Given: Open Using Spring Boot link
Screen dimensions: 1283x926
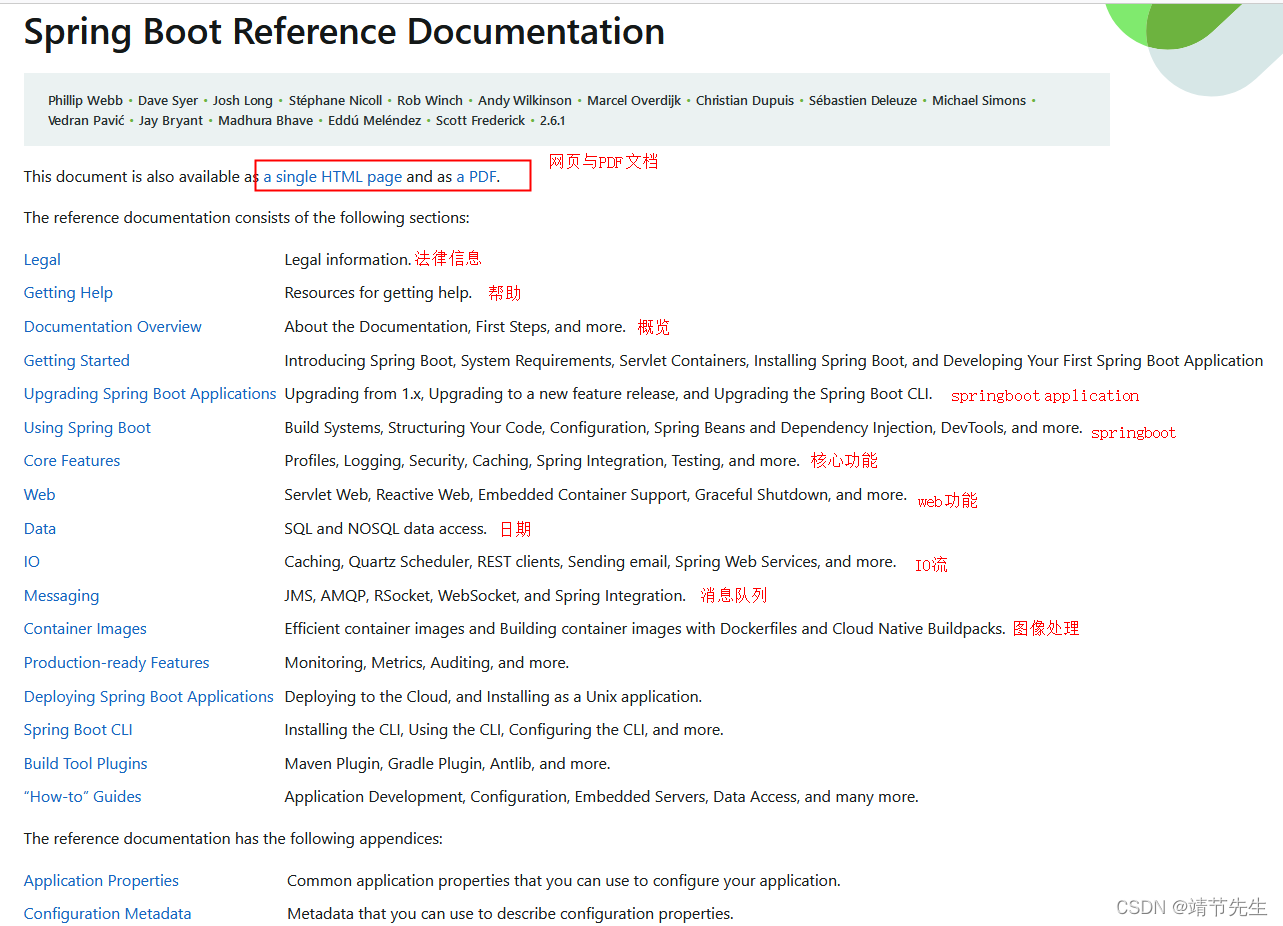Looking at the screenshot, I should click(87, 428).
